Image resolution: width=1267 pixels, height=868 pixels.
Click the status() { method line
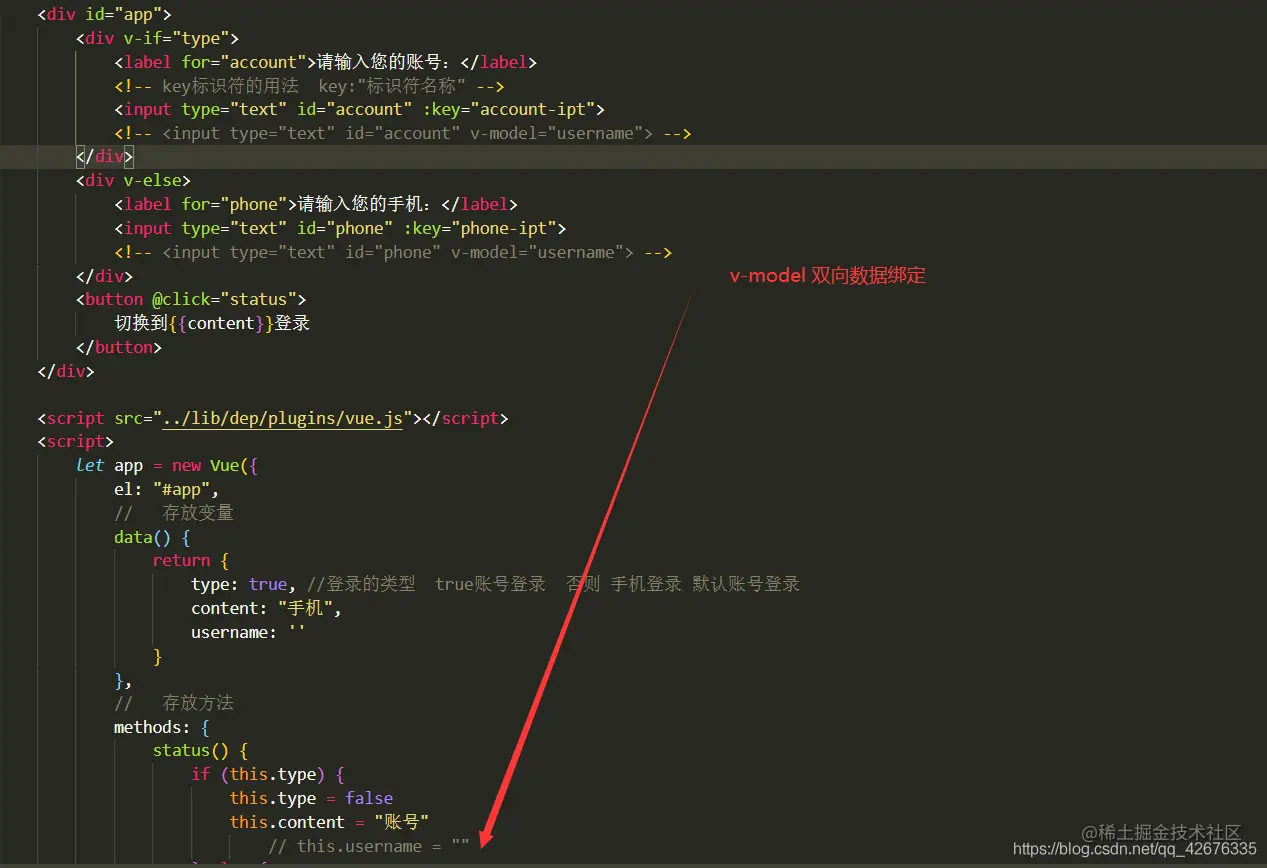tap(200, 750)
